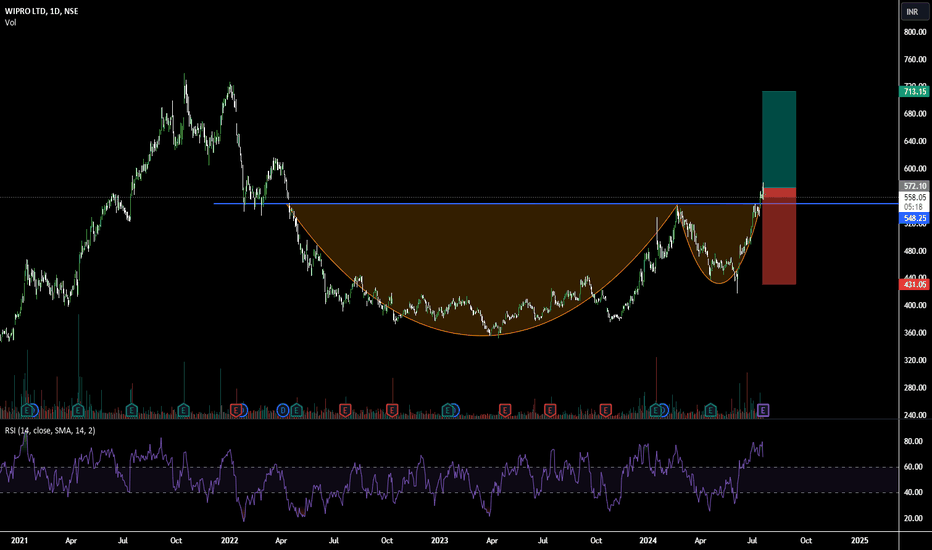Image resolution: width=932 pixels, height=550 pixels.
Task: Click the RSI 80.00 scale label
Action: [x=913, y=442]
